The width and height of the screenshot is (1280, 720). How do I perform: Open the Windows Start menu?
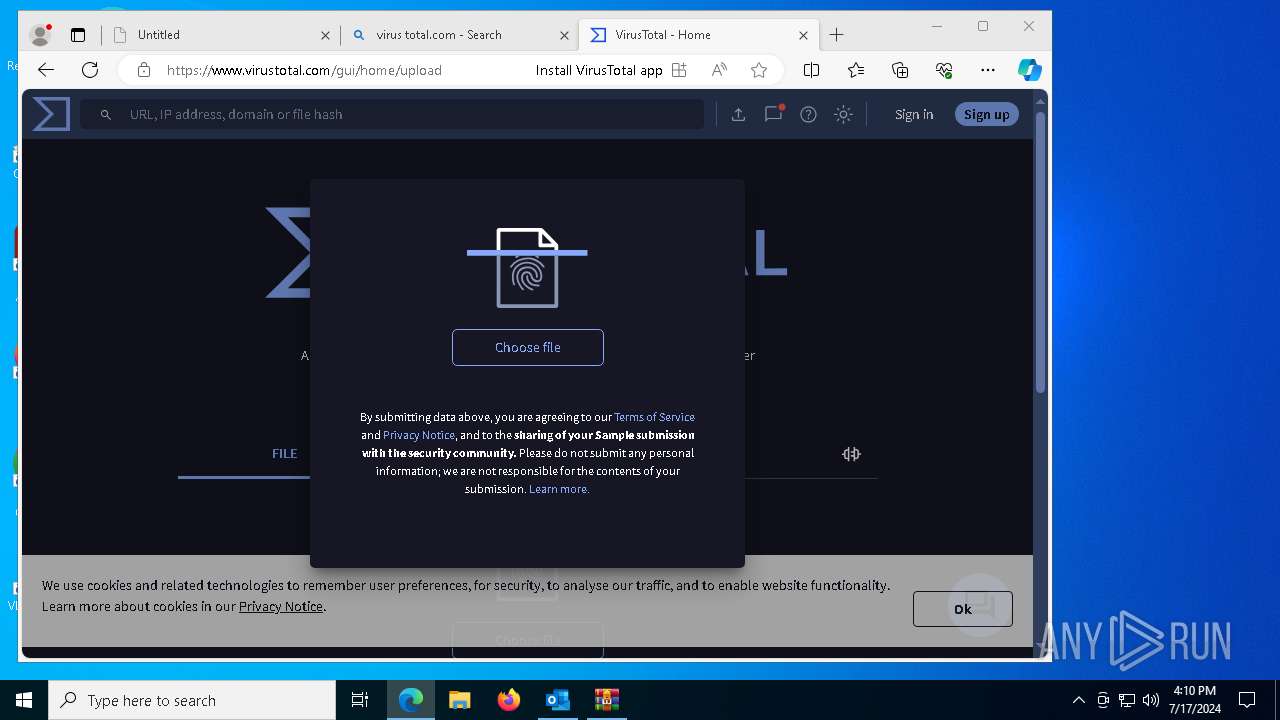point(24,700)
